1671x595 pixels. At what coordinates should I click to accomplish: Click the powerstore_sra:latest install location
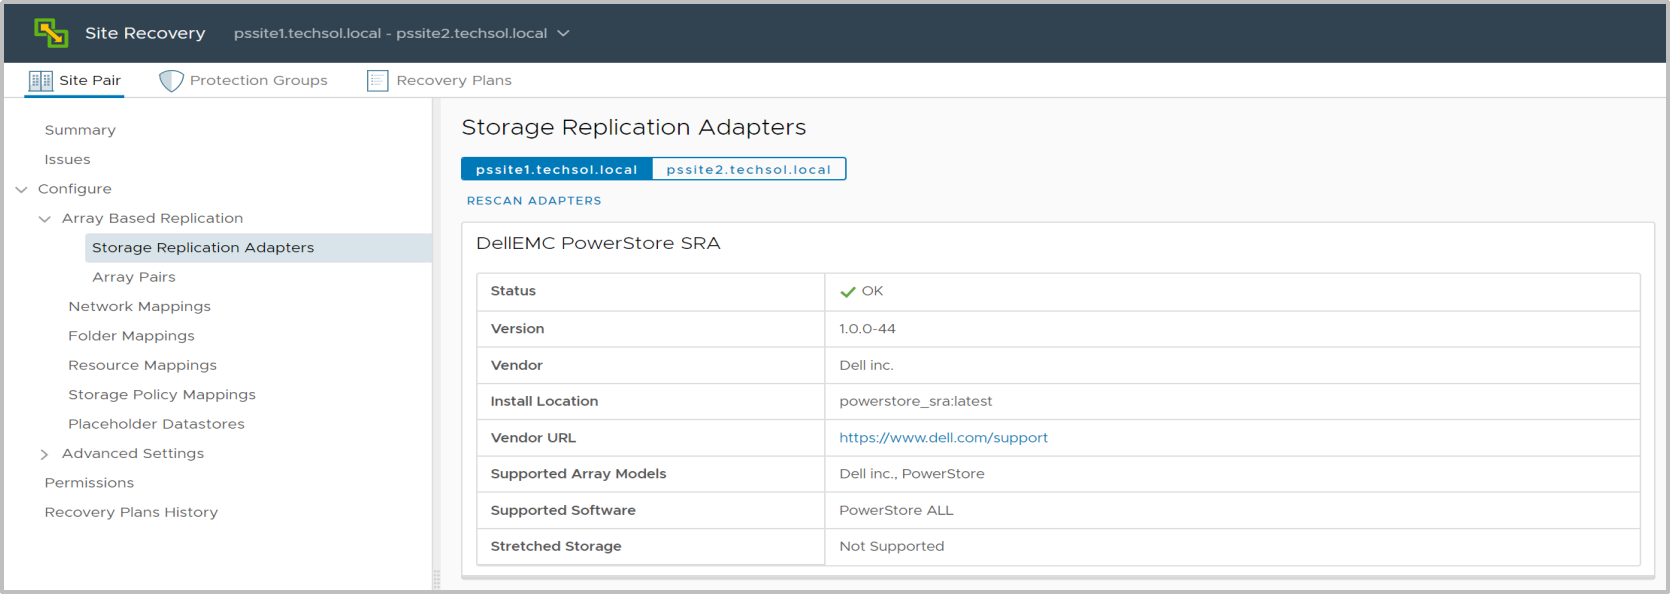916,401
